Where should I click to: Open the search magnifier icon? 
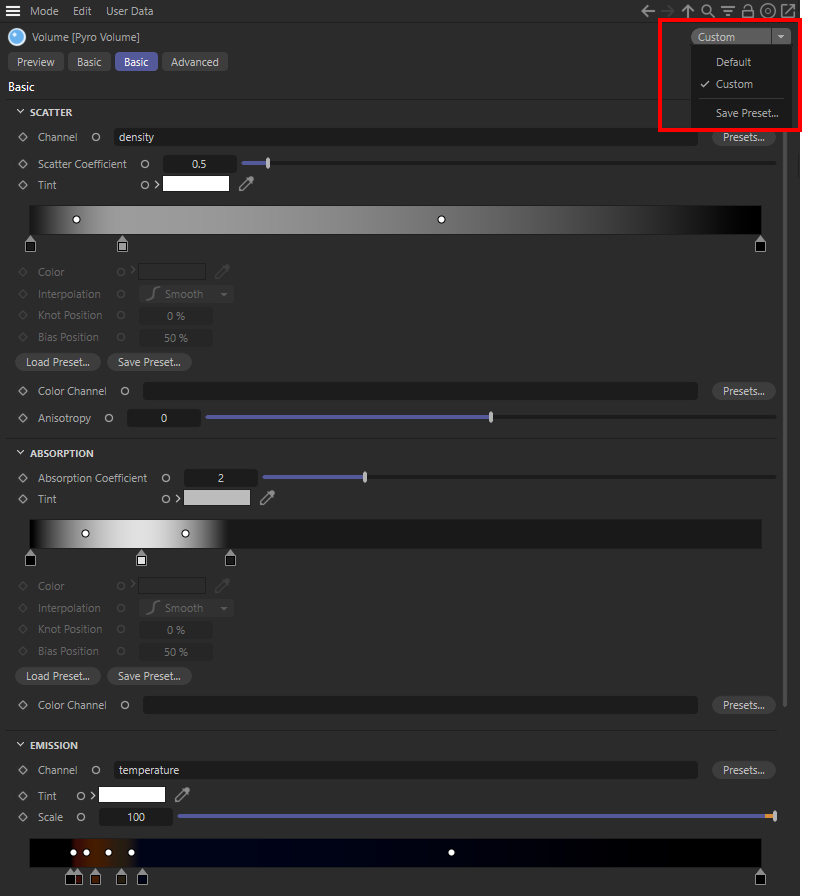point(708,11)
